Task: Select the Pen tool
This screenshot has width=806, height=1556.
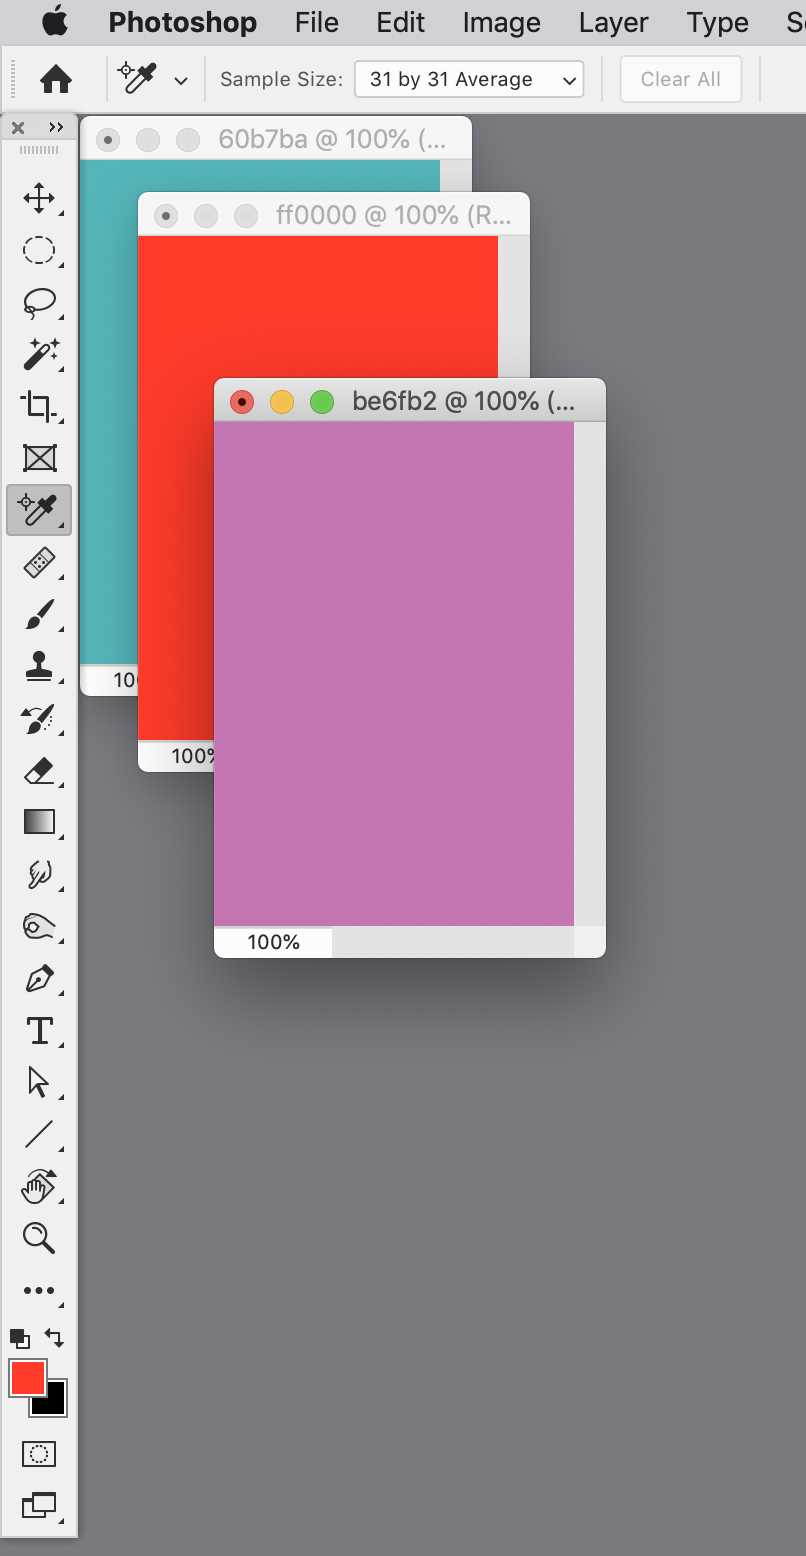Action: pos(40,978)
